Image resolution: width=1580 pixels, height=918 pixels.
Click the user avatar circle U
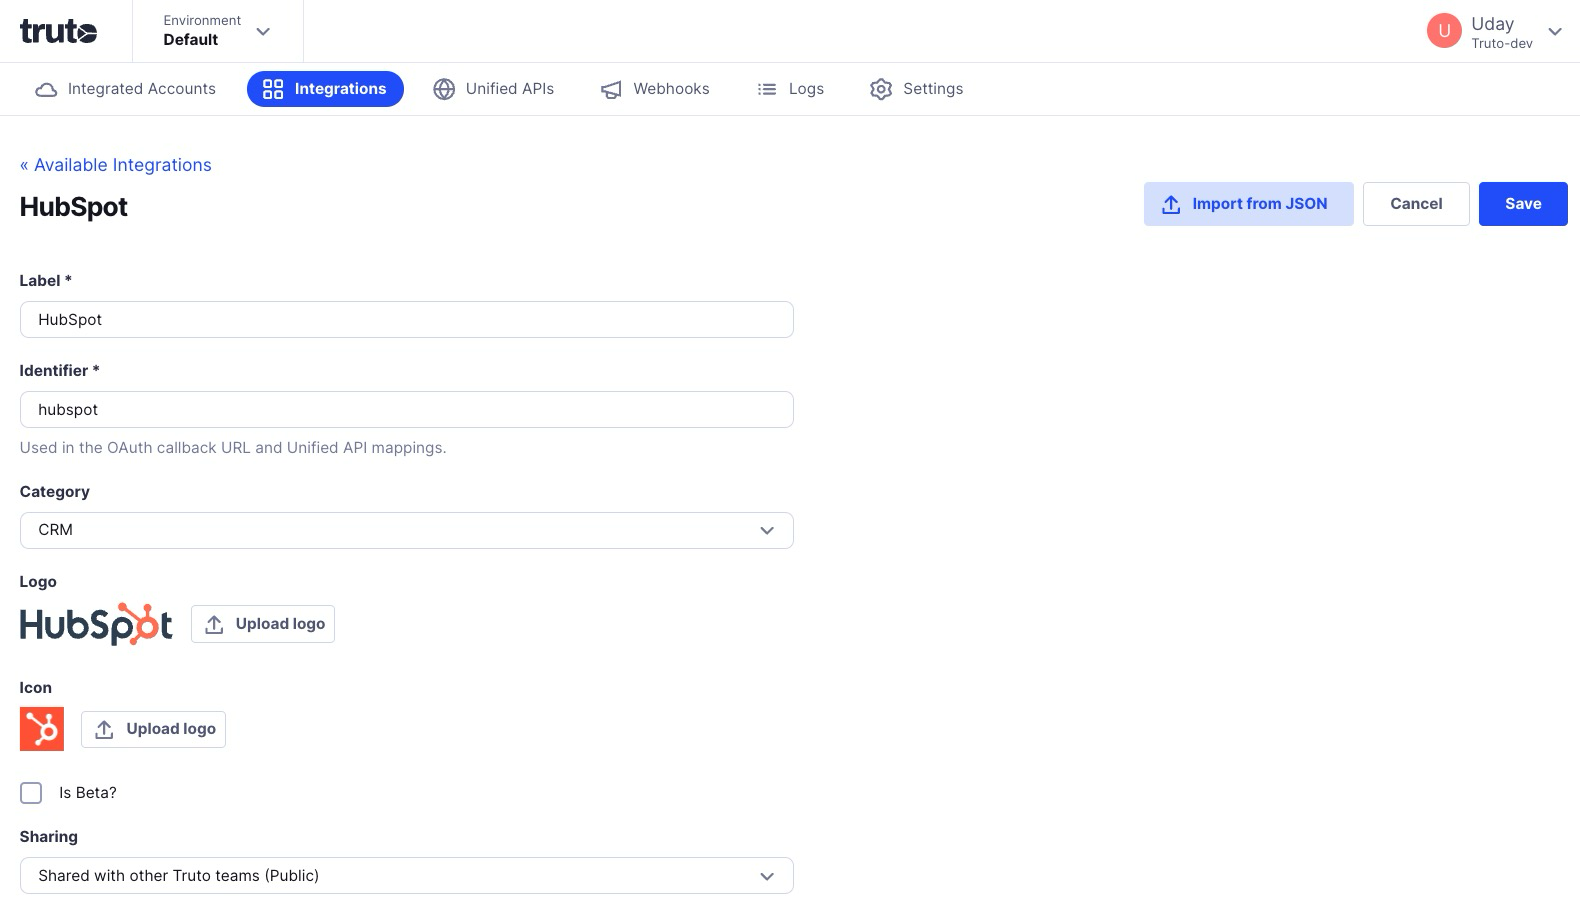point(1444,31)
